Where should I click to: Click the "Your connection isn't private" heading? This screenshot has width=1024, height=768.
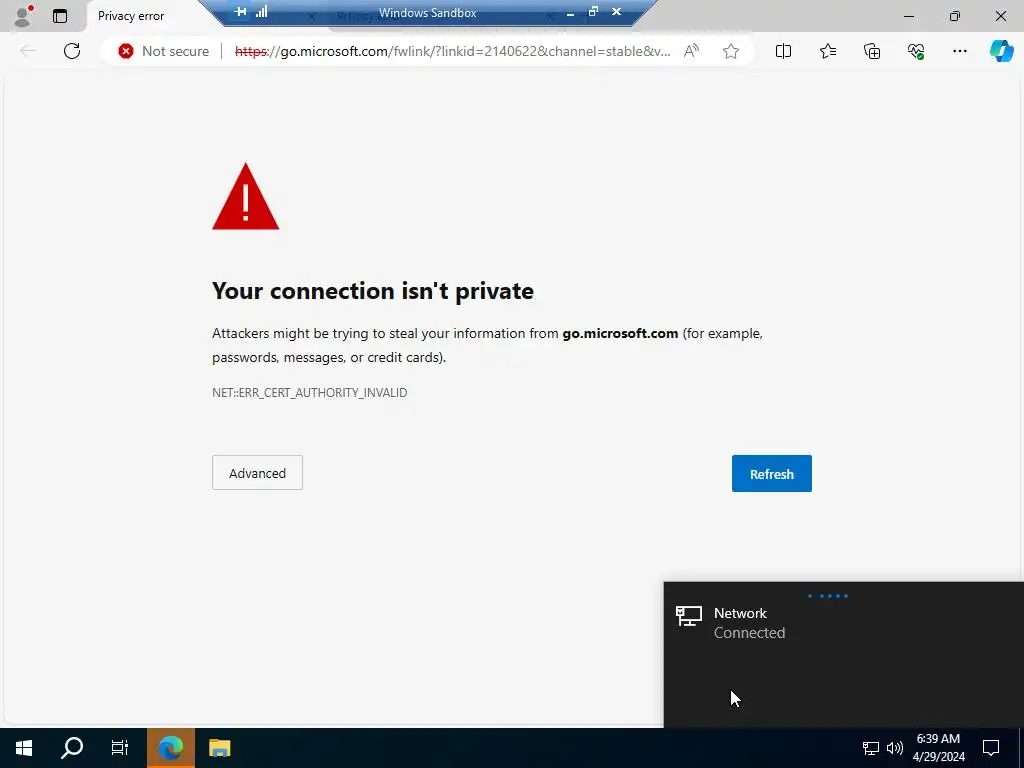pyautogui.click(x=373, y=291)
